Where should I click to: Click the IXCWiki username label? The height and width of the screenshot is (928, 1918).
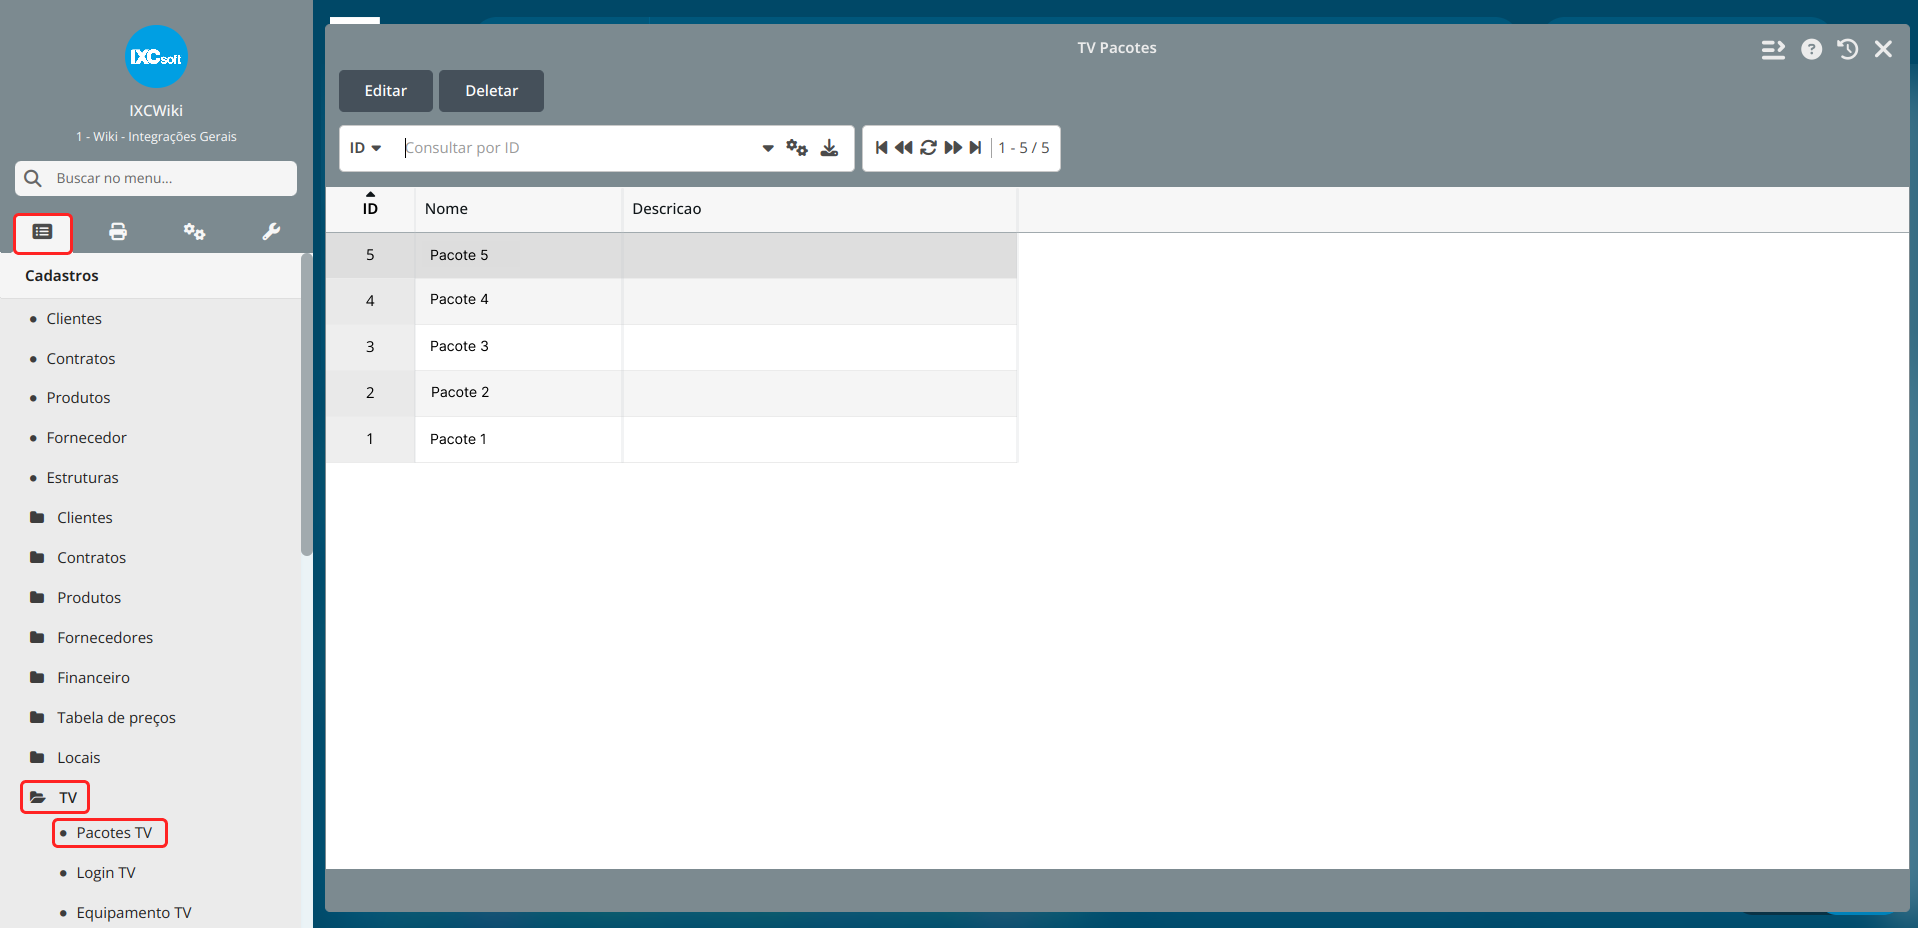pos(156,111)
